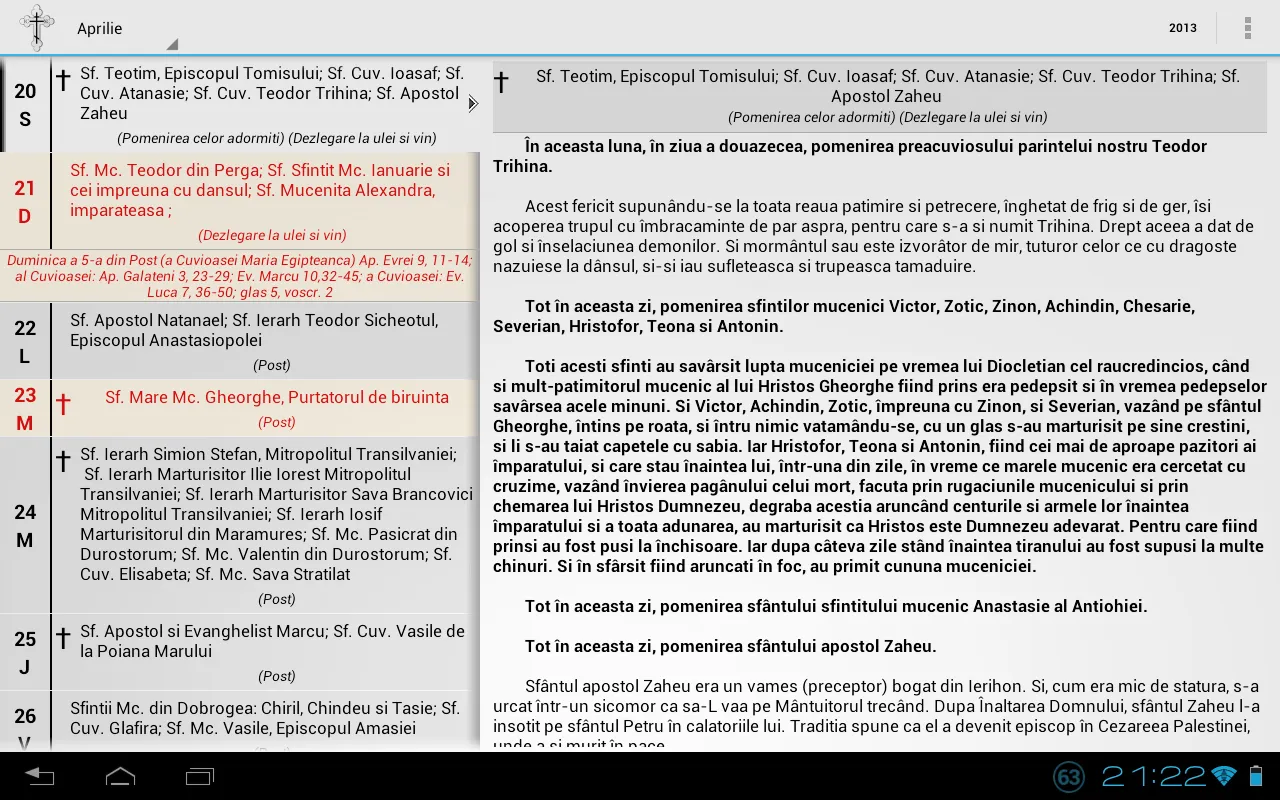Open the recent apps button
This screenshot has width=1280, height=800.
tap(200, 776)
